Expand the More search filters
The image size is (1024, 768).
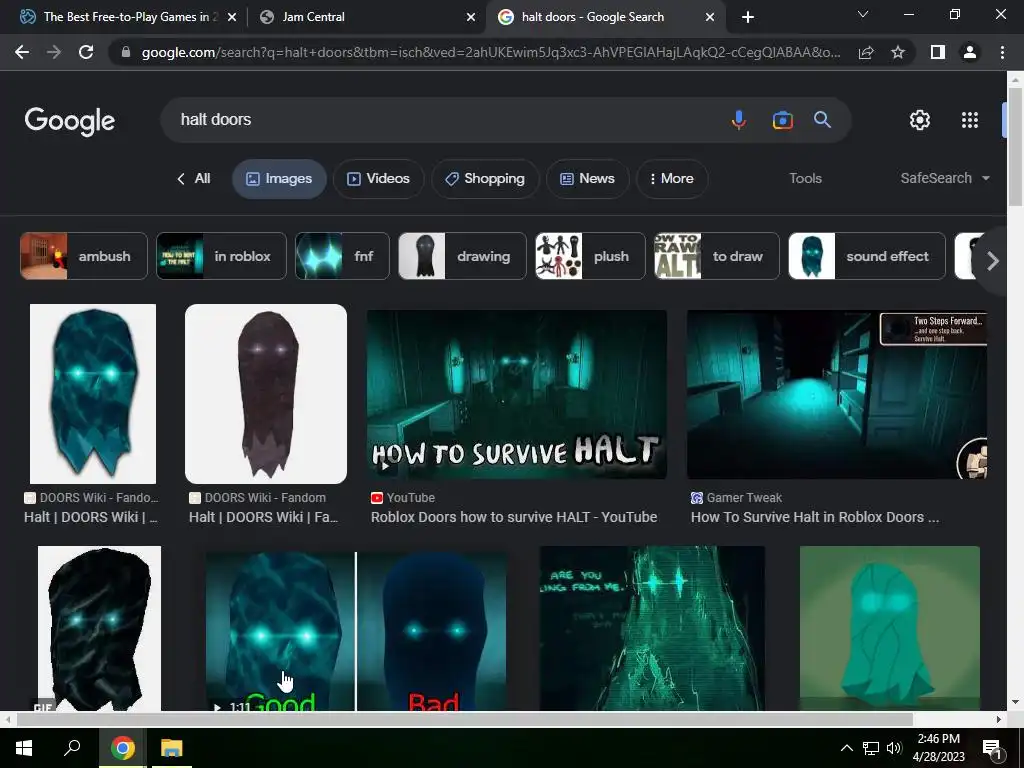click(x=671, y=178)
